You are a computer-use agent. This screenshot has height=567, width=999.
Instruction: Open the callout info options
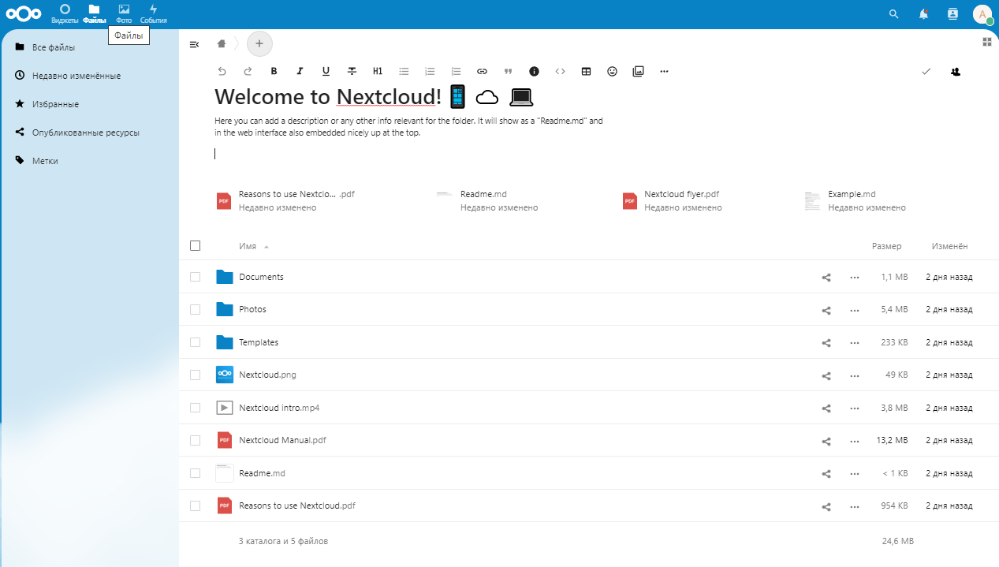pyautogui.click(x=534, y=71)
